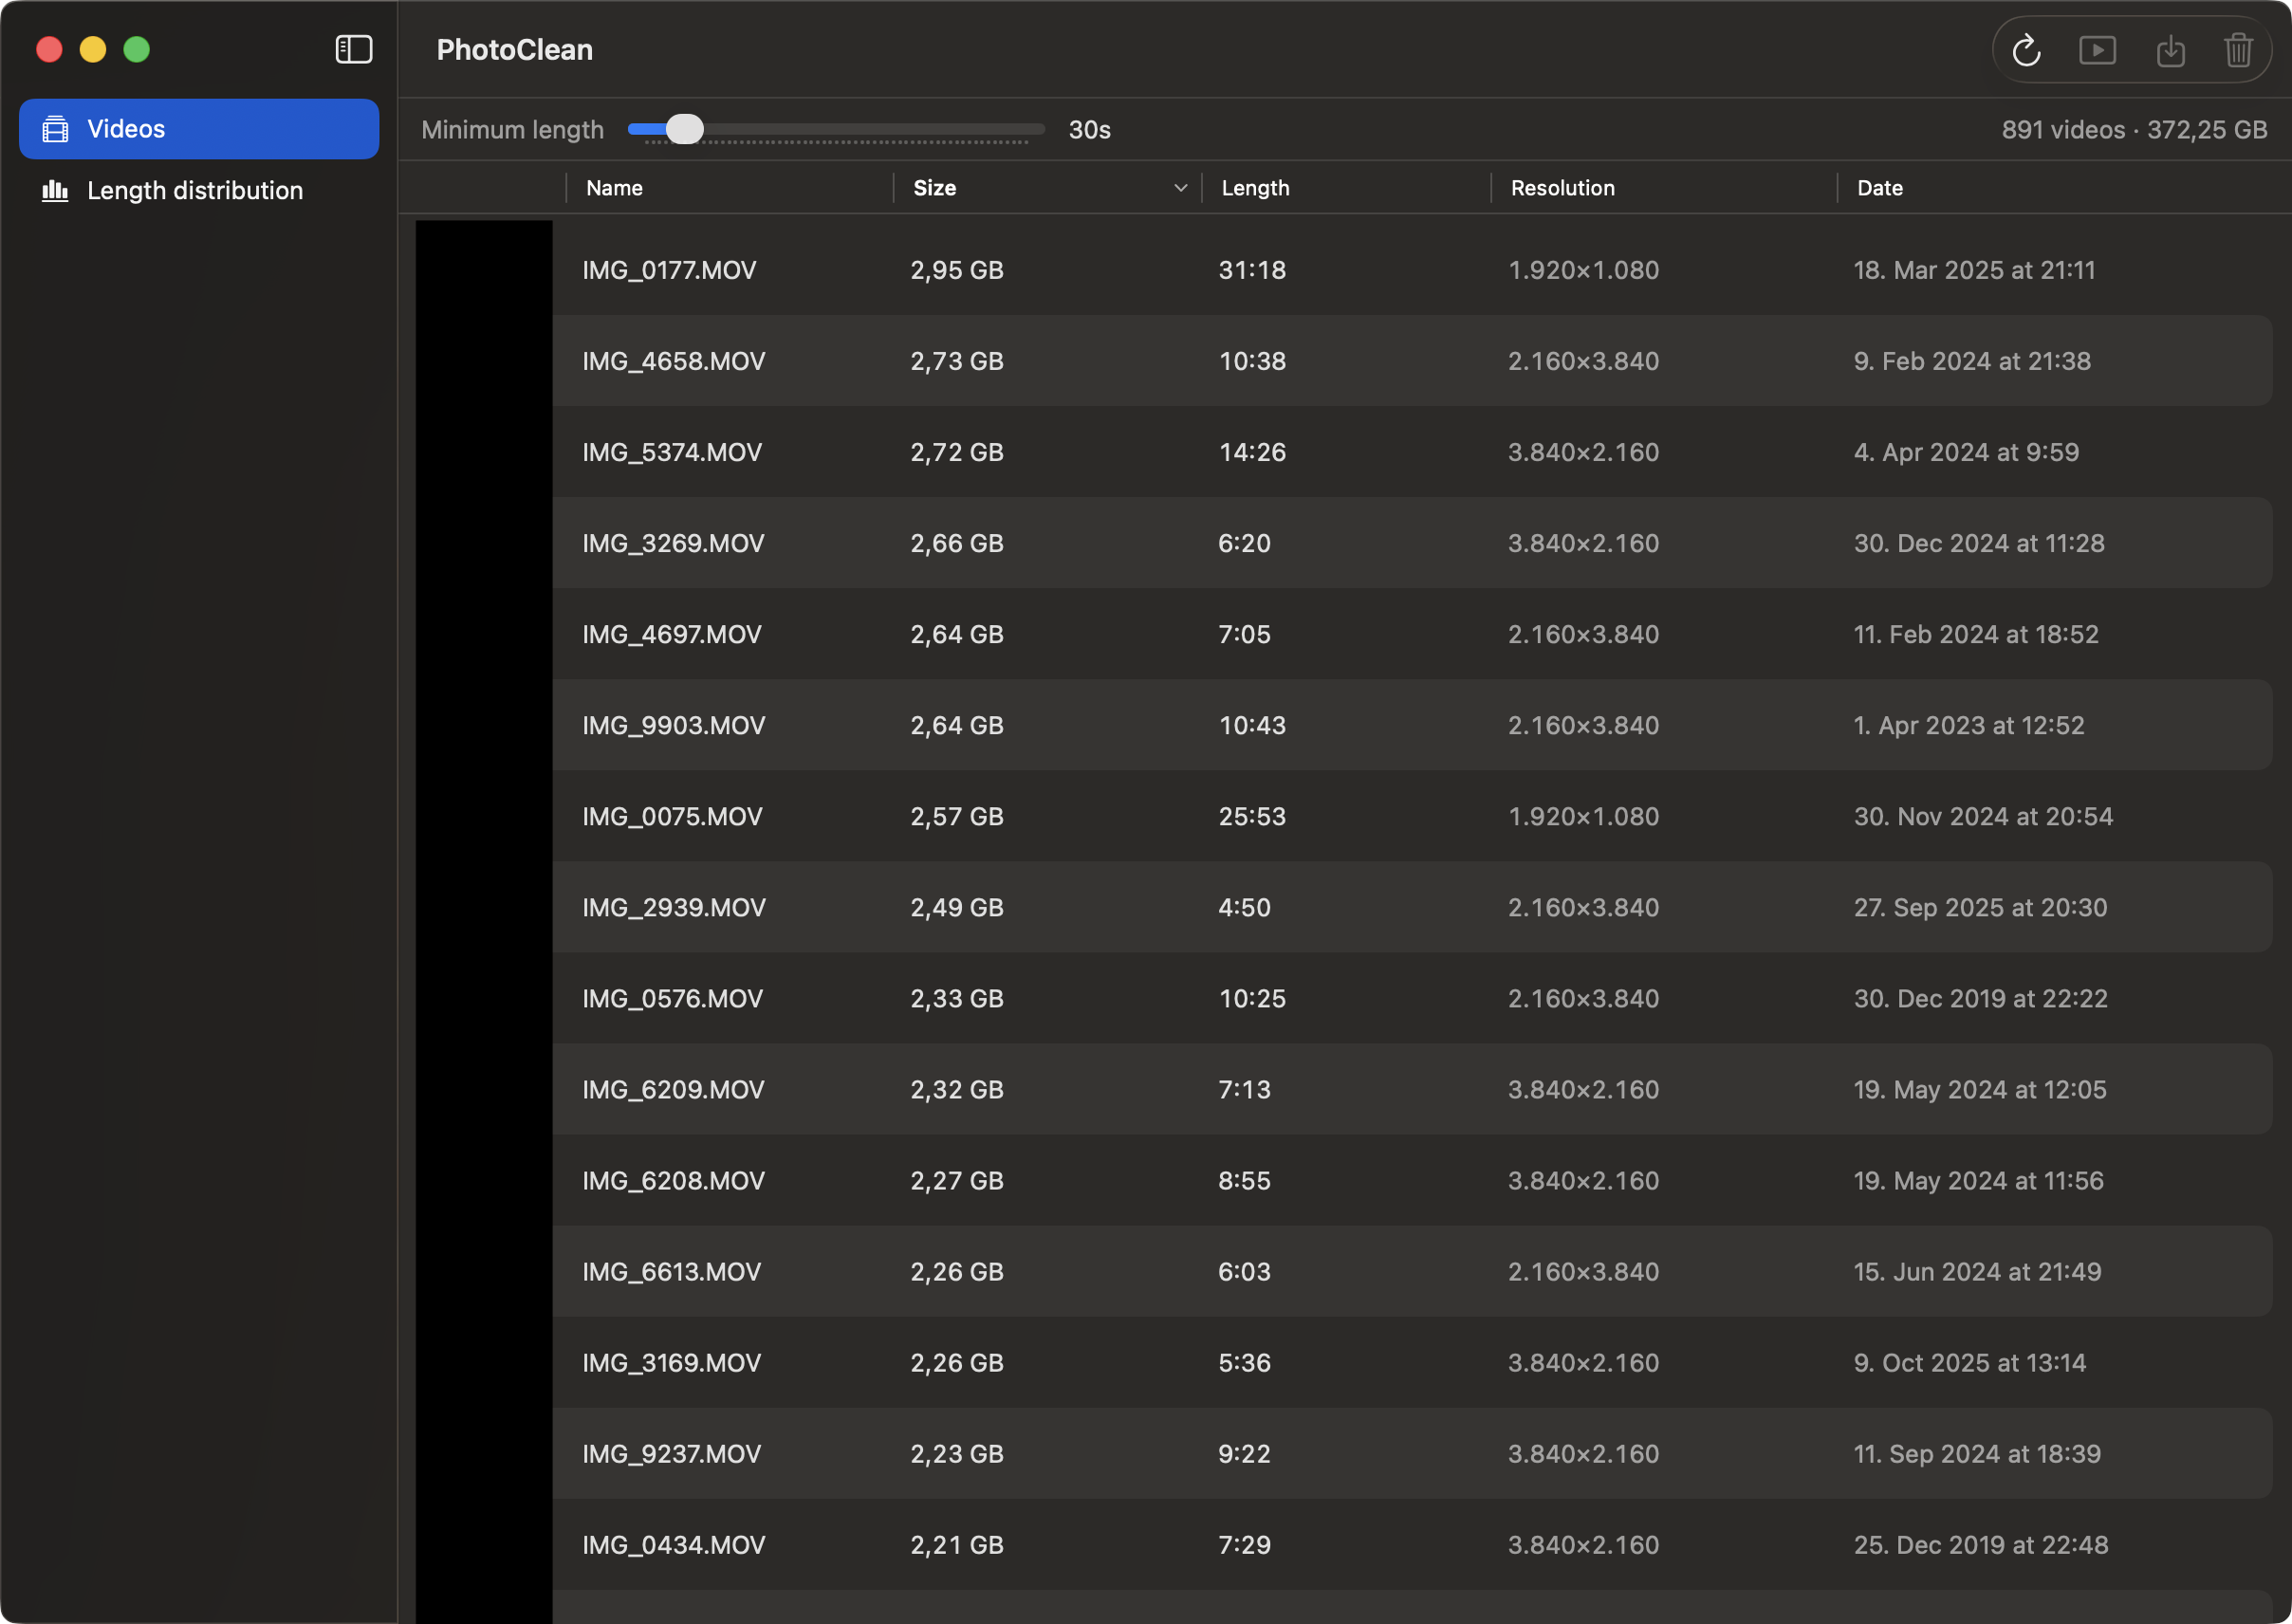Click the date 15. Jun 2024 at 21:49
This screenshot has width=2292, height=1624.
pos(1977,1271)
